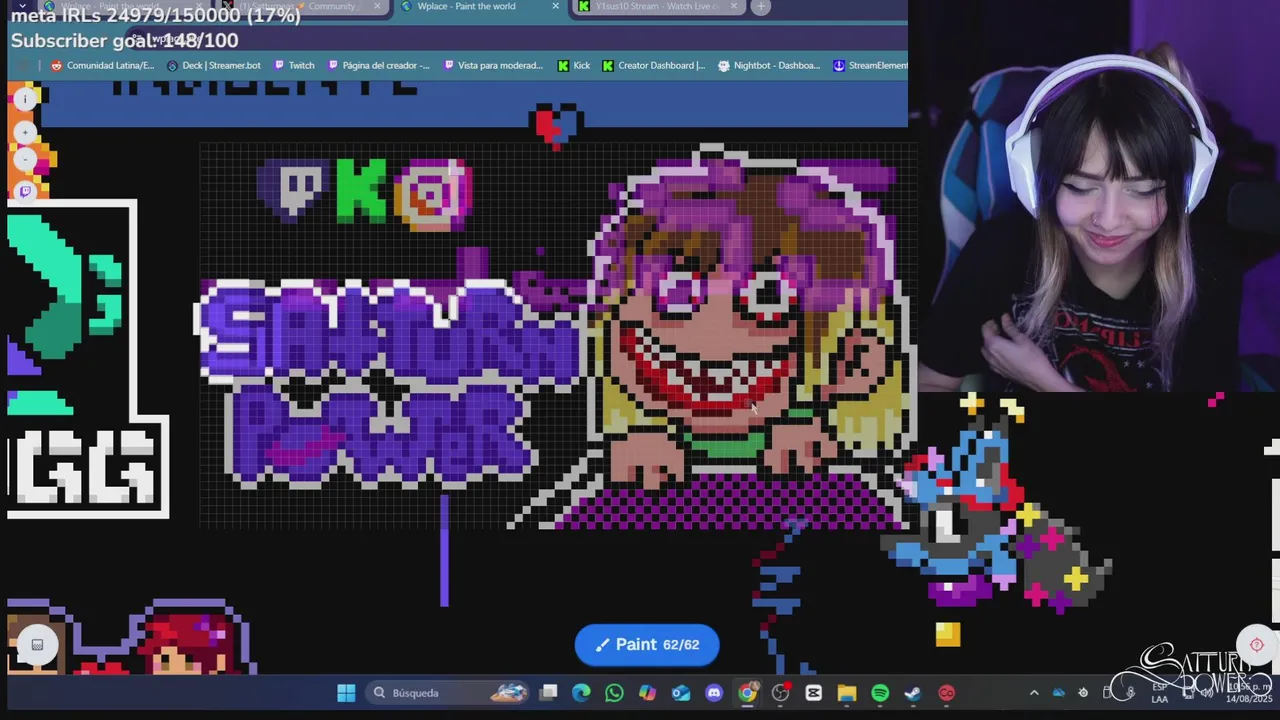Open Deck | Streamer.bot bookmark

coord(213,66)
